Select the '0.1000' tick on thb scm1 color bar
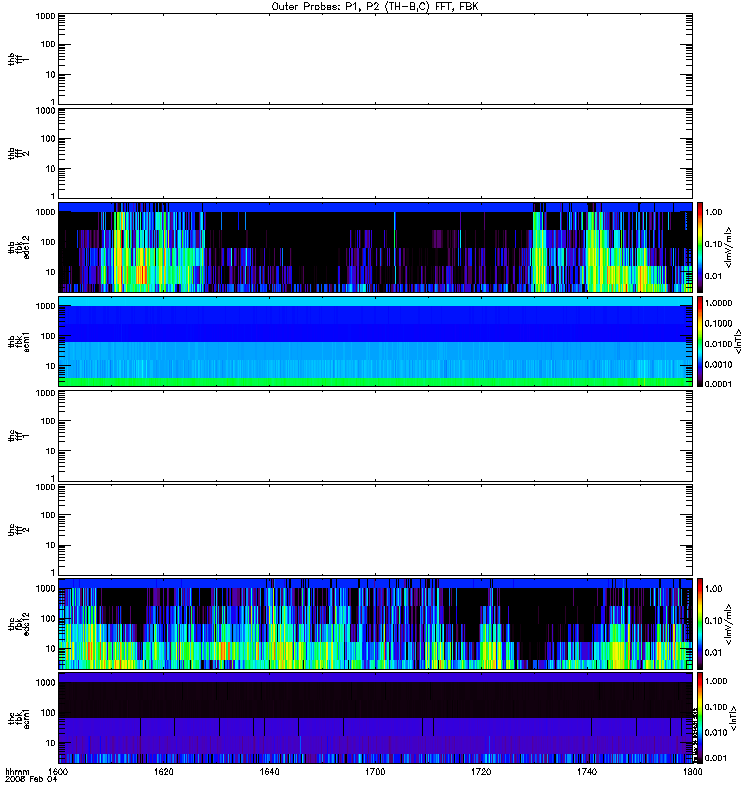 pyautogui.click(x=718, y=323)
